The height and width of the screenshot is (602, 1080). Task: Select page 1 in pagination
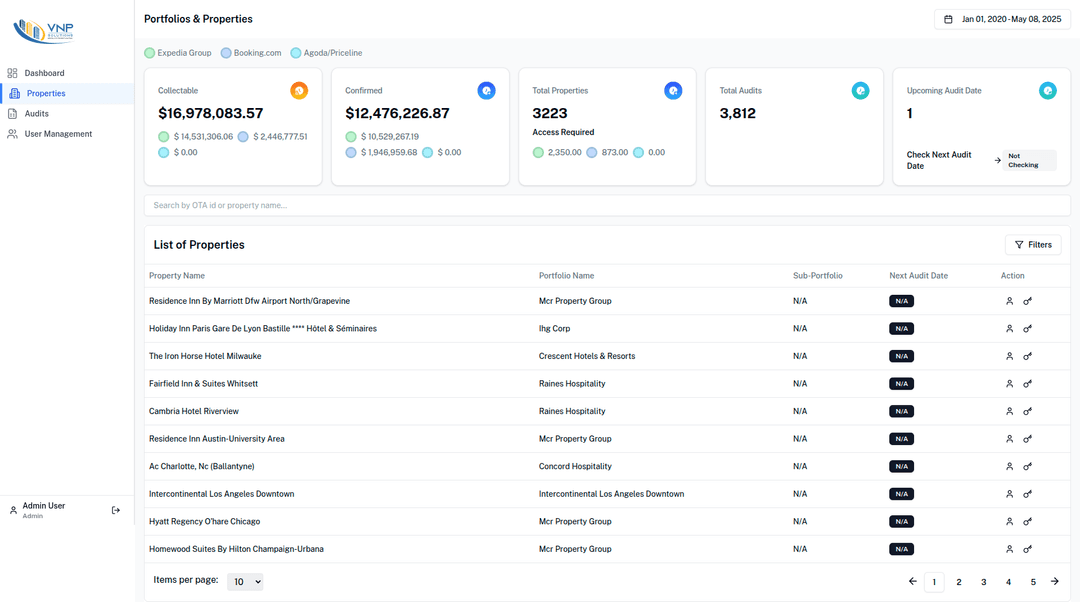934,582
